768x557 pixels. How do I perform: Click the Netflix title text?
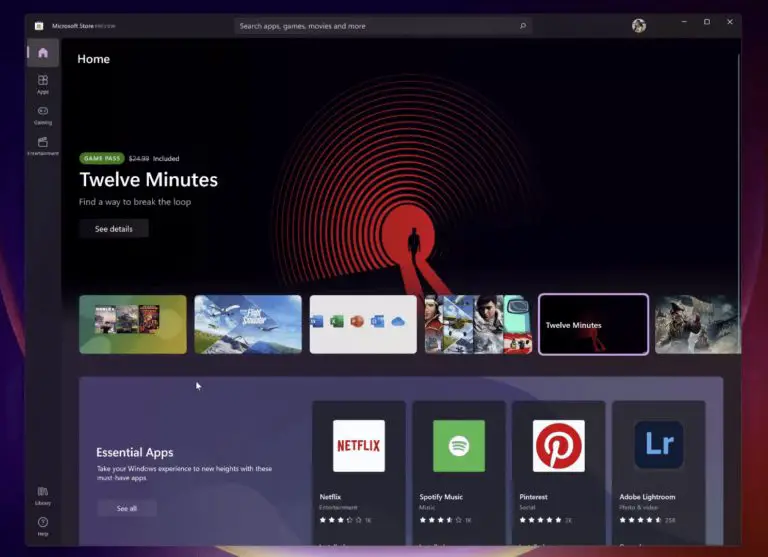(330, 497)
